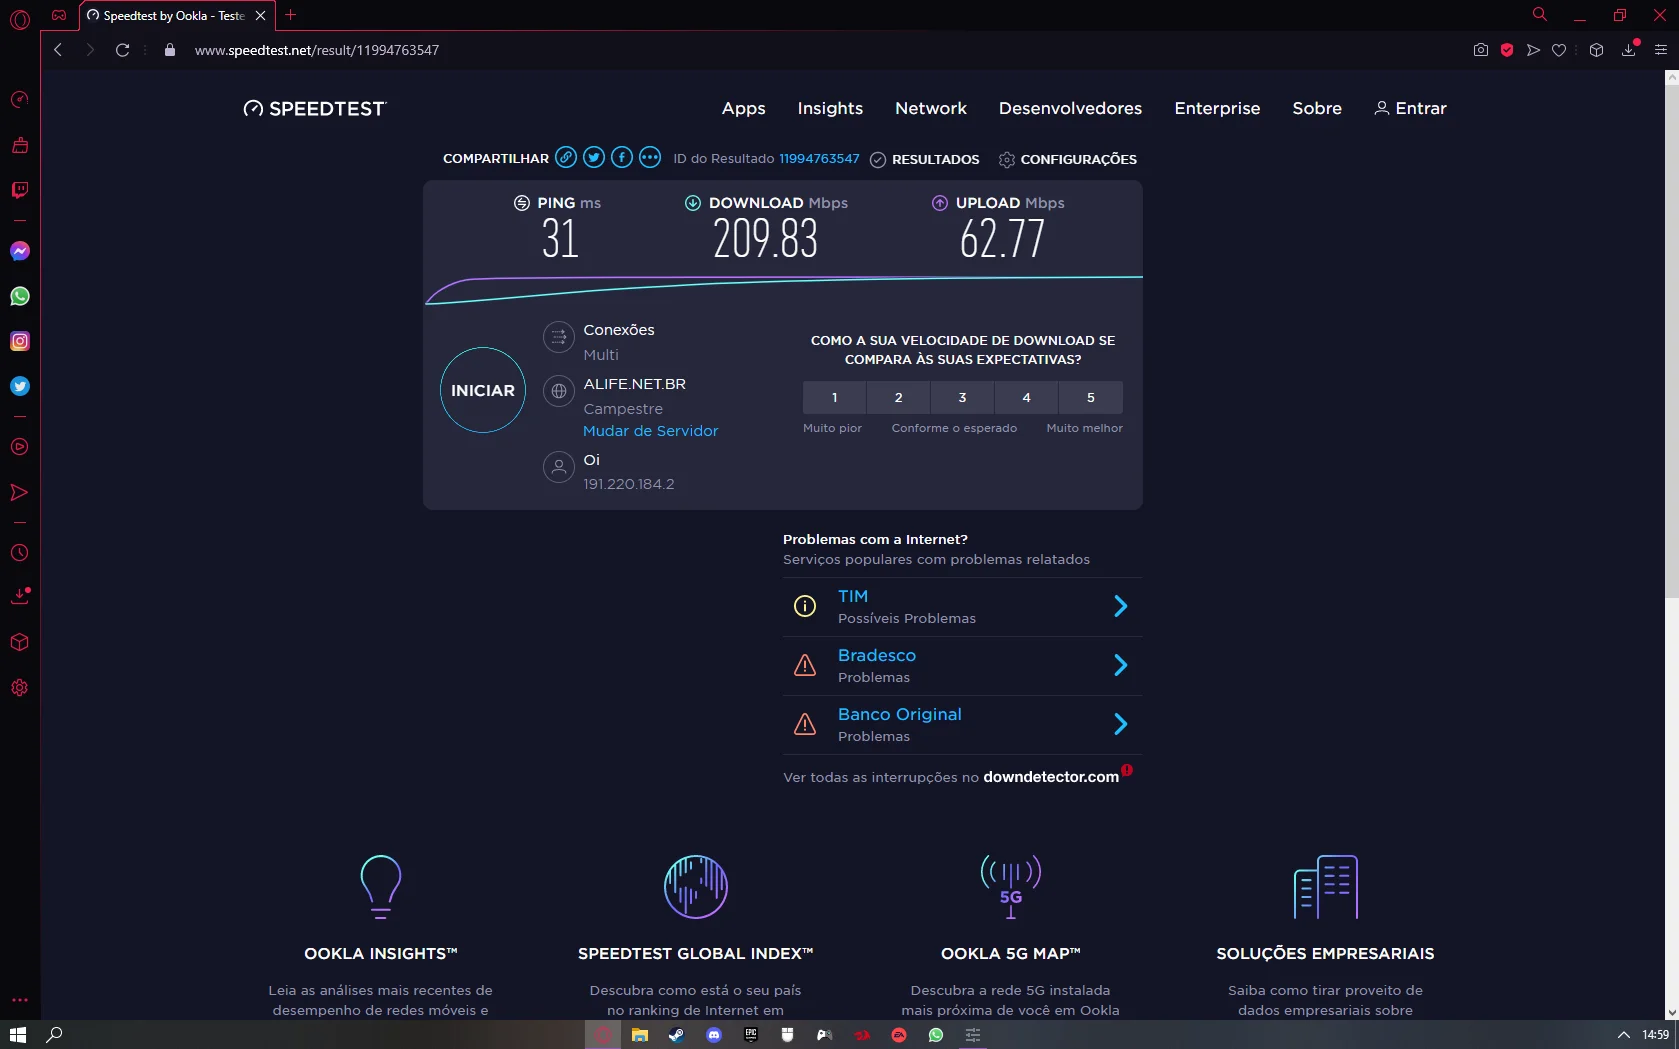The image size is (1679, 1049).
Task: Add page to bookmarks with heart icon
Action: 1559,50
